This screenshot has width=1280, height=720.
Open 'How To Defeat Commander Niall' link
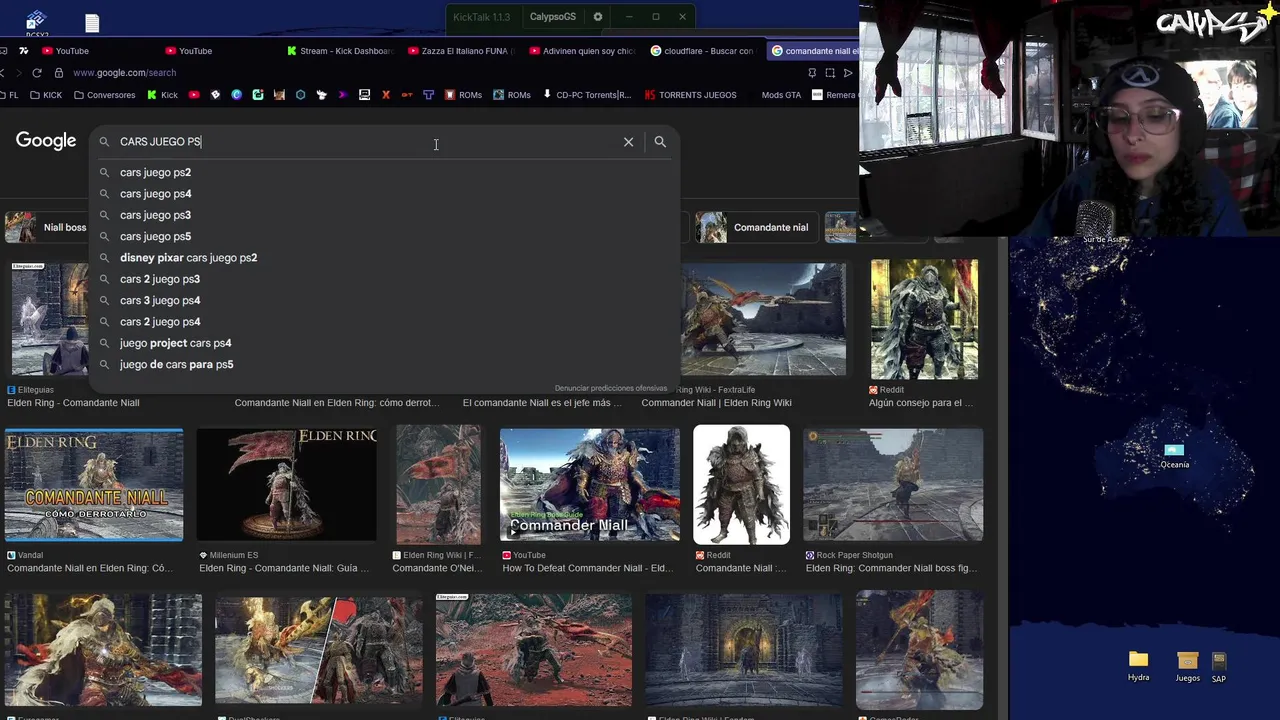click(x=588, y=568)
